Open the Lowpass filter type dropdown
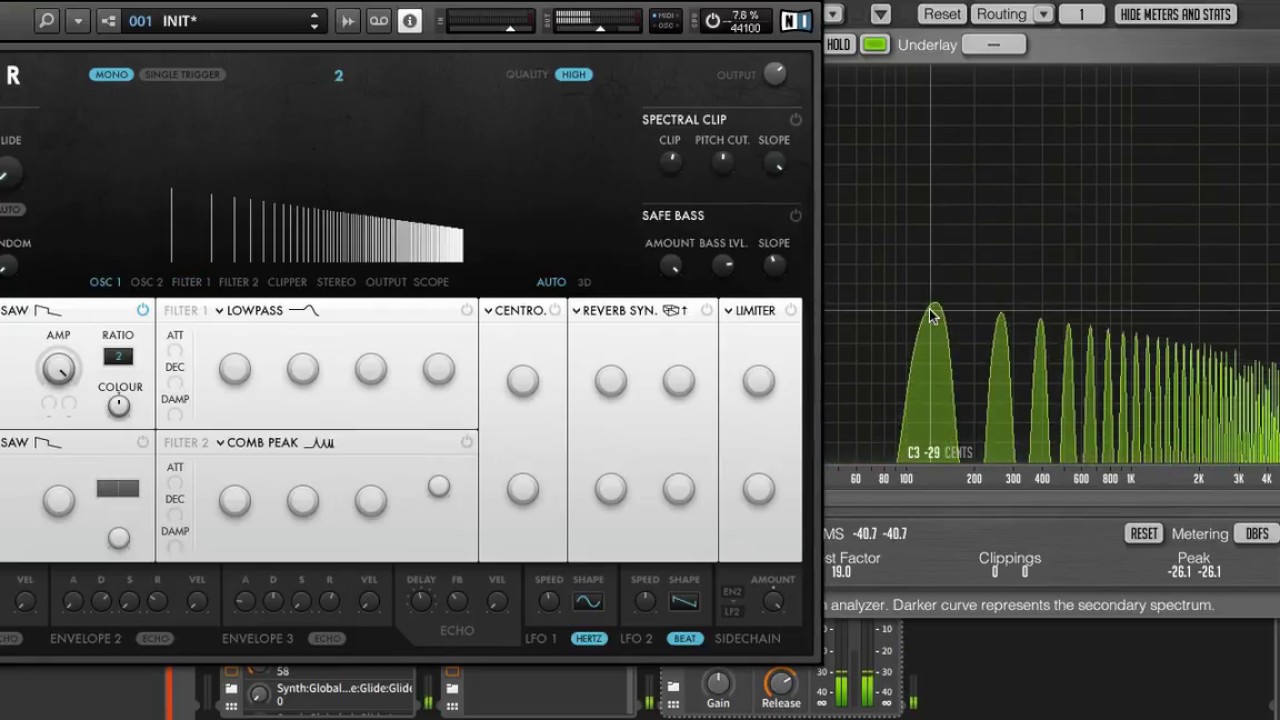Viewport: 1280px width, 720px height. point(219,311)
